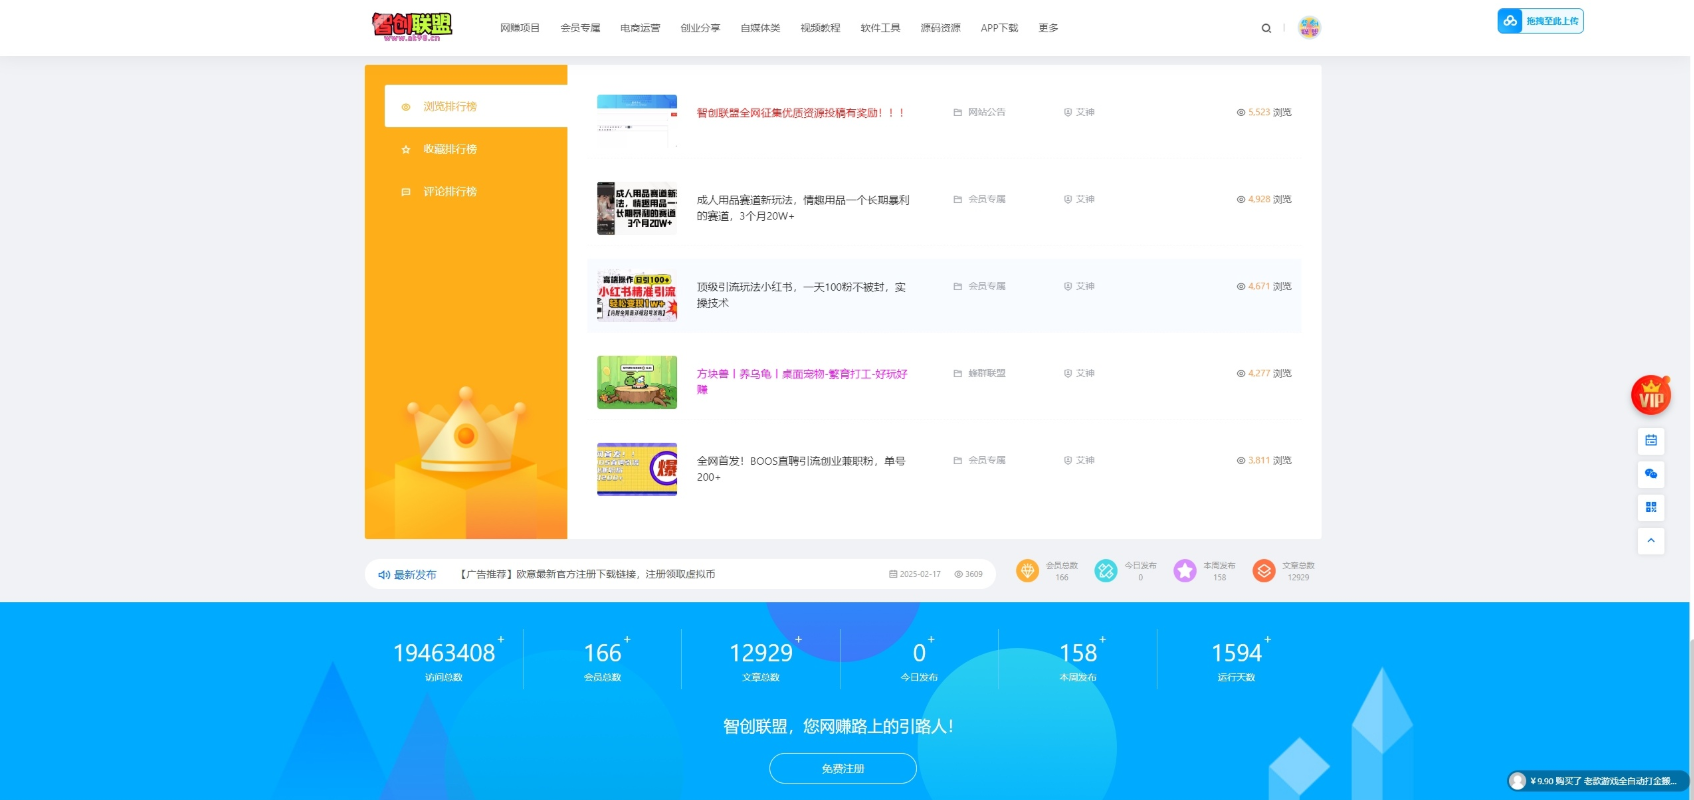Open the red VIP crown badge
The width and height of the screenshot is (1694, 800).
(1651, 395)
